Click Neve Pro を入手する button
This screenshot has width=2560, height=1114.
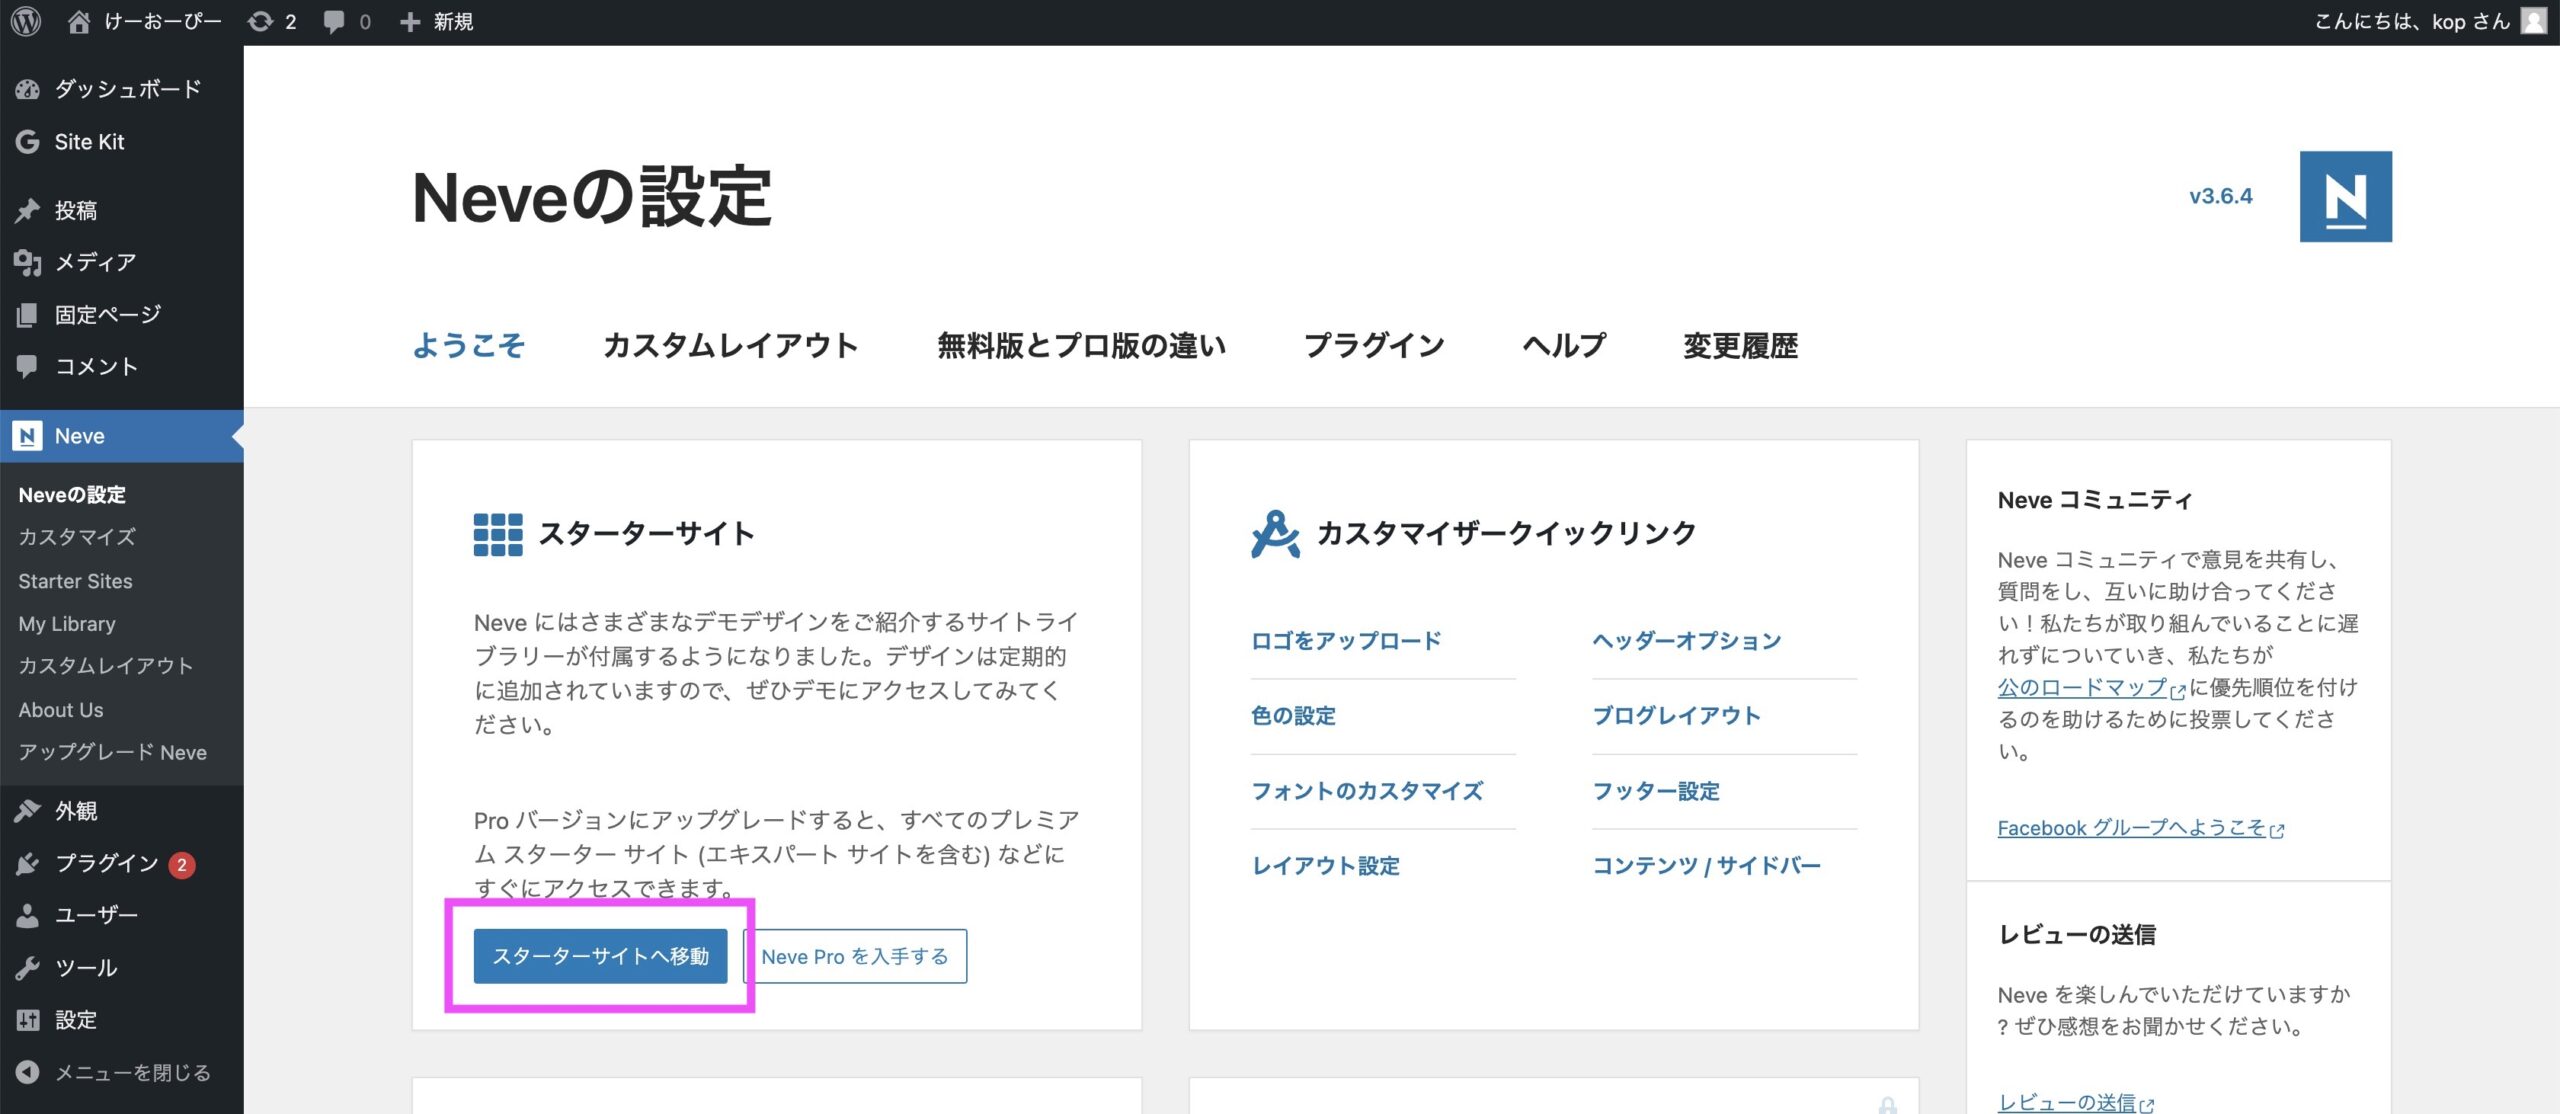pyautogui.click(x=855, y=956)
